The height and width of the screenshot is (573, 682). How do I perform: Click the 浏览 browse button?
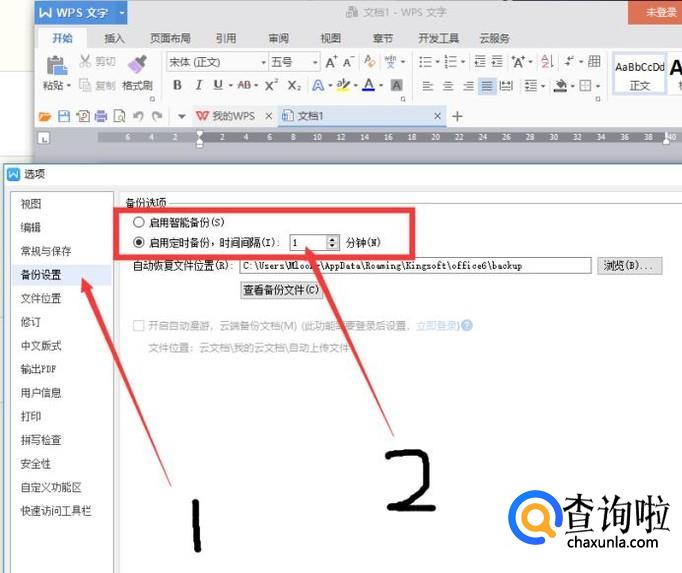pyautogui.click(x=630, y=266)
